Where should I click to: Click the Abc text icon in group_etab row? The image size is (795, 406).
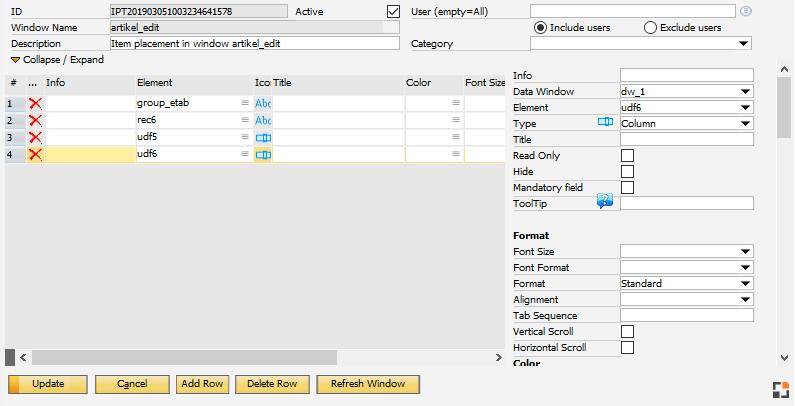point(263,103)
